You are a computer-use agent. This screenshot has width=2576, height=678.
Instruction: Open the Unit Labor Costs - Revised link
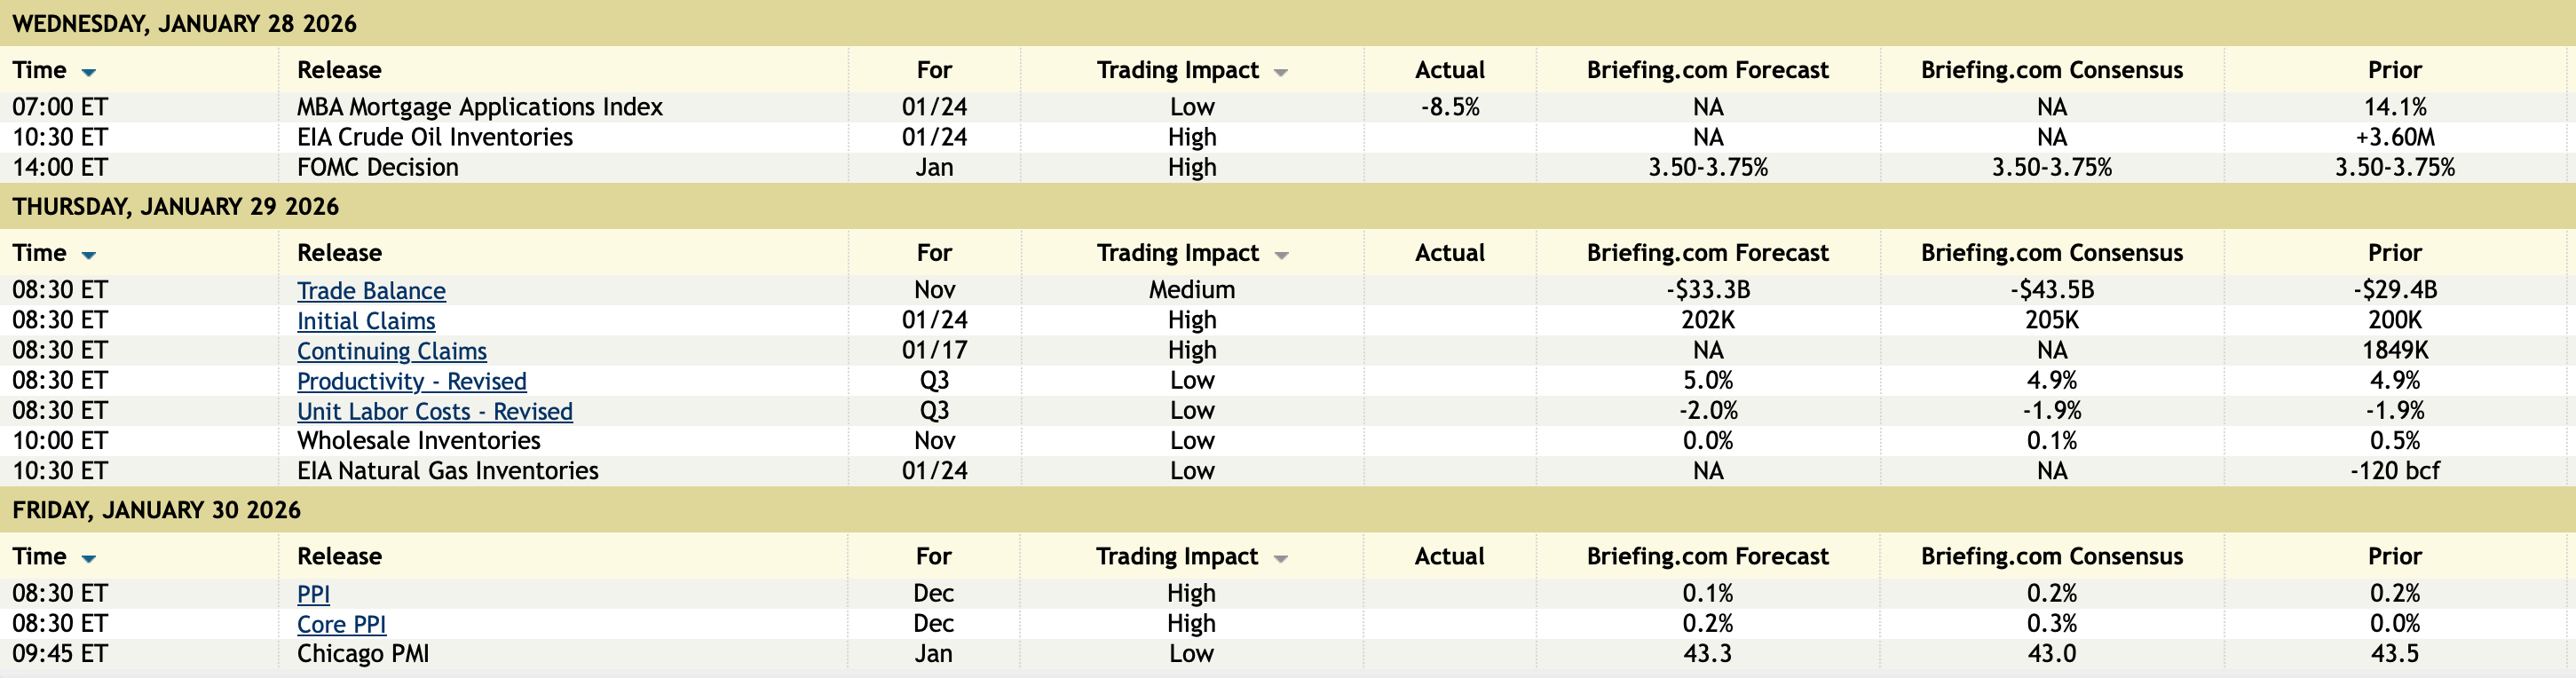point(434,411)
